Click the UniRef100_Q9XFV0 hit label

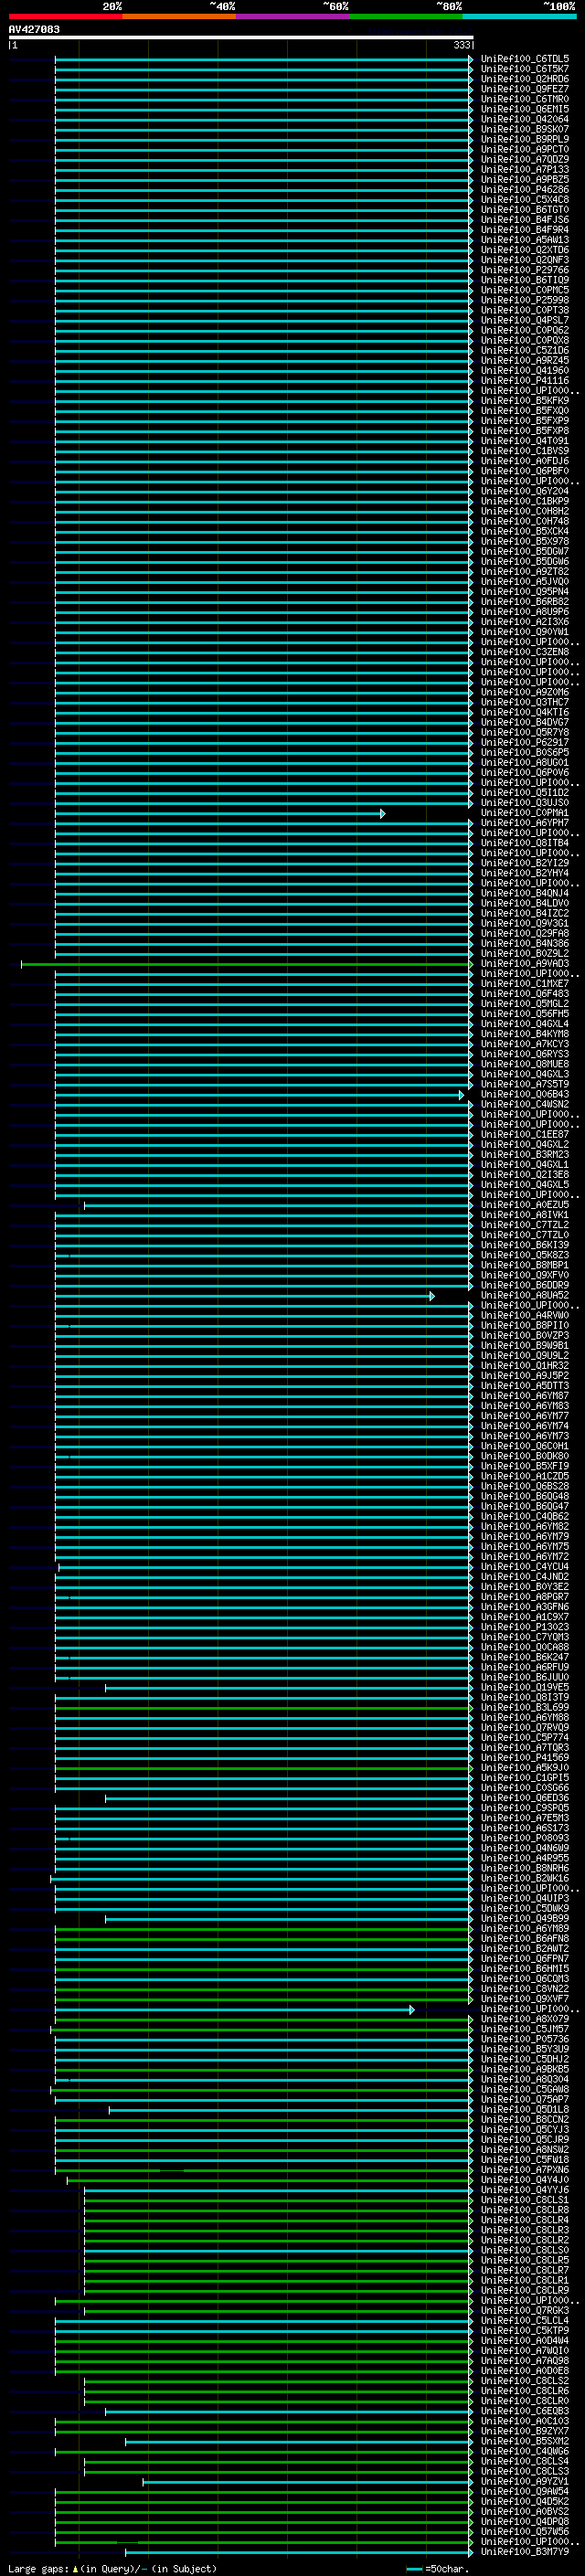[x=524, y=1276]
